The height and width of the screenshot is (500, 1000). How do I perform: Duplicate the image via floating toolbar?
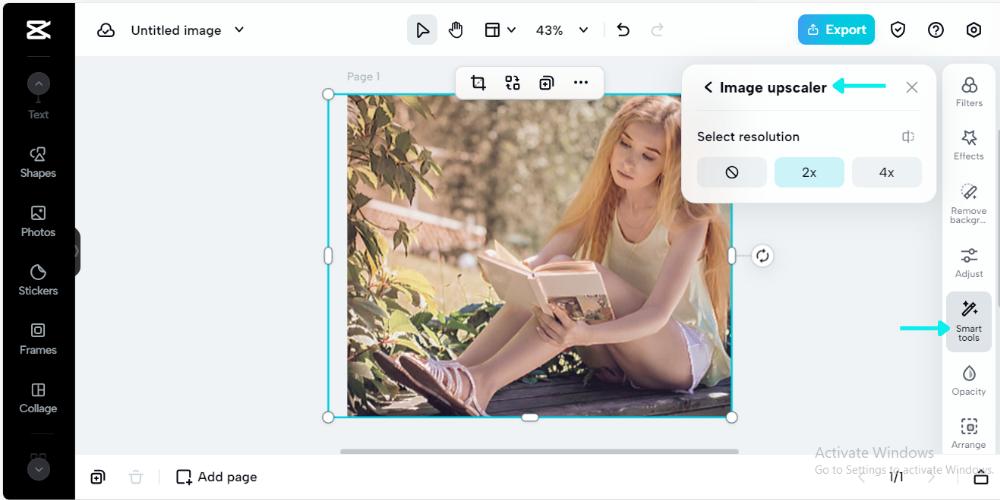click(x=546, y=82)
